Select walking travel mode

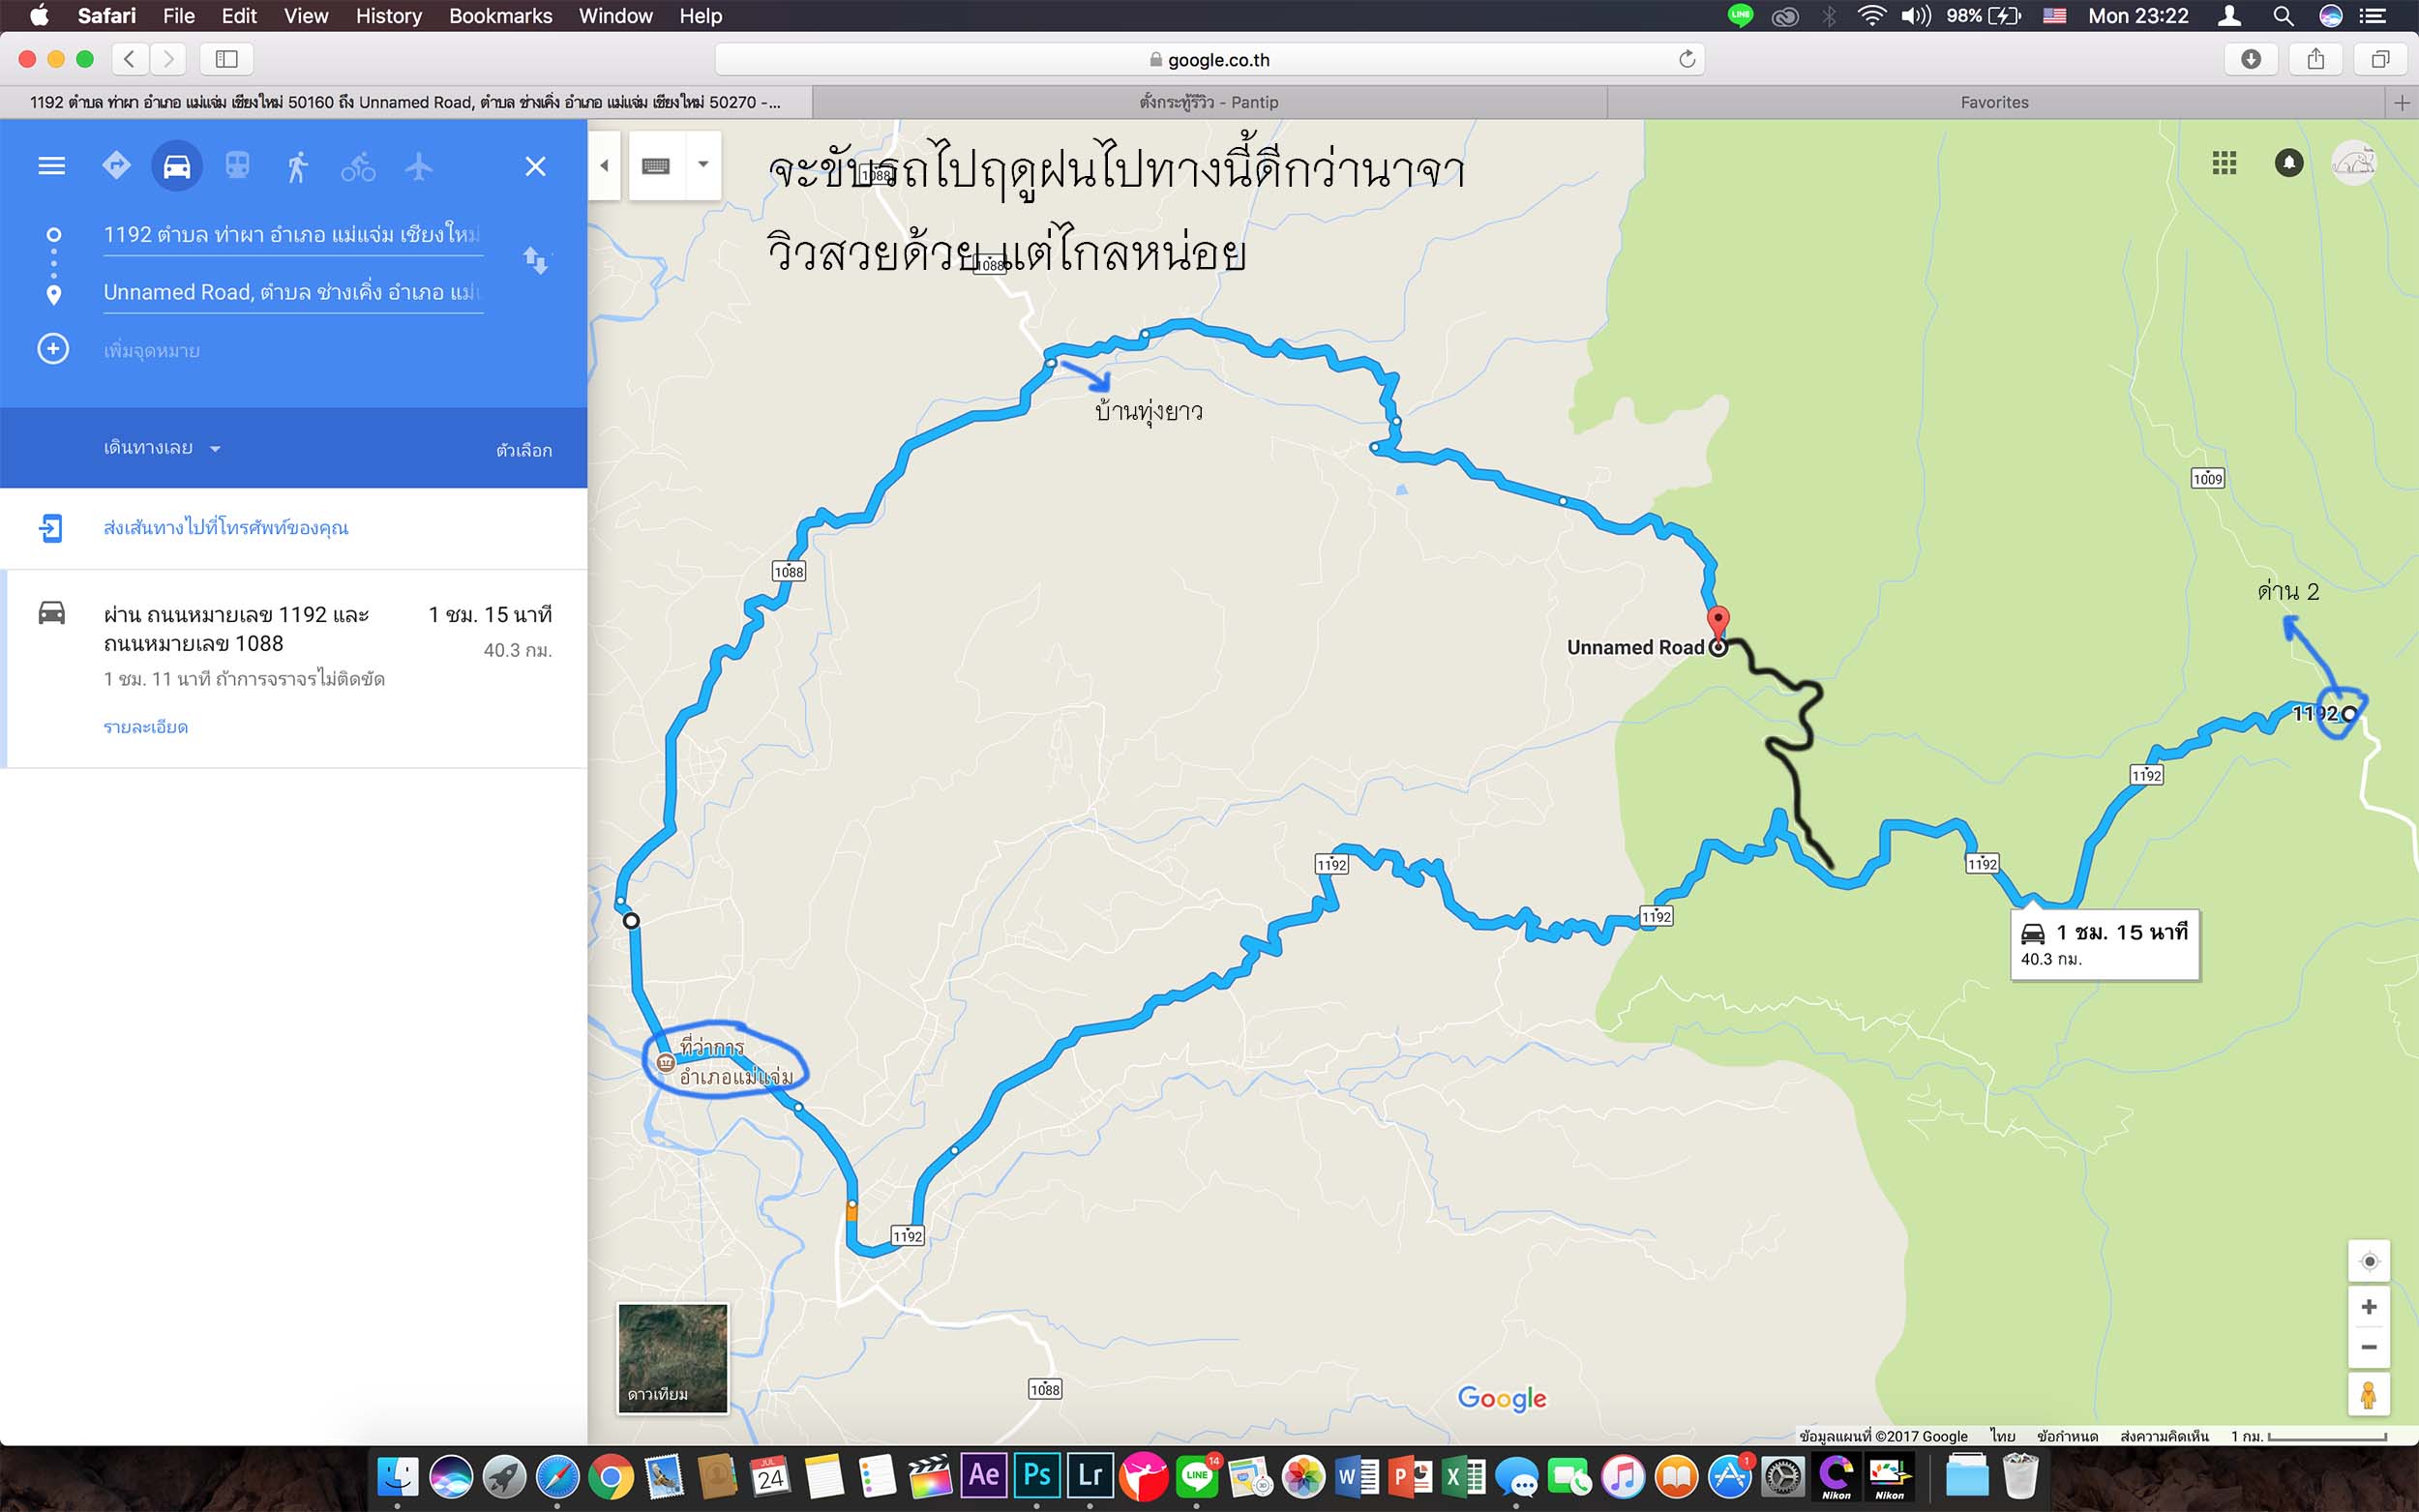(x=297, y=166)
